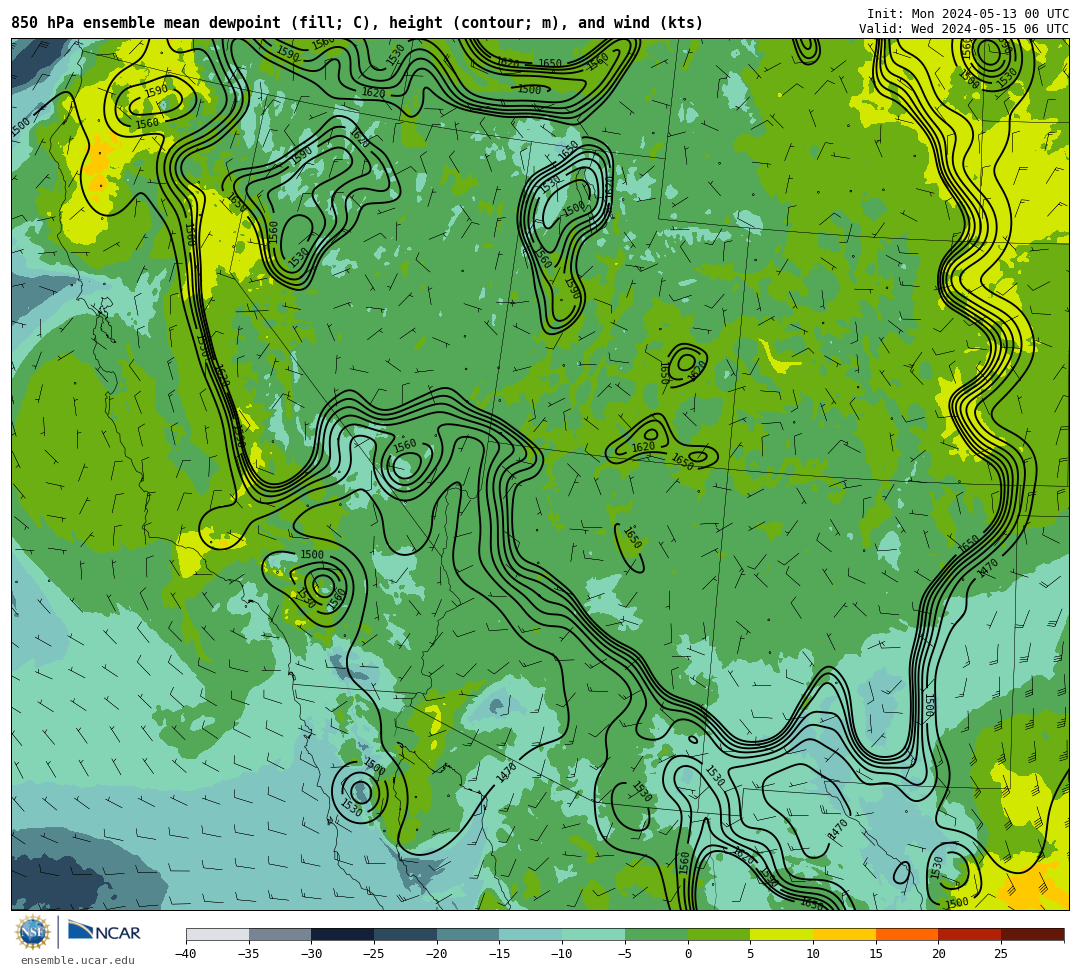The width and height of the screenshot is (1080, 973).
Task: Click the Init: Mon 2024-05-13 00 UTC text
Action: point(968,14)
